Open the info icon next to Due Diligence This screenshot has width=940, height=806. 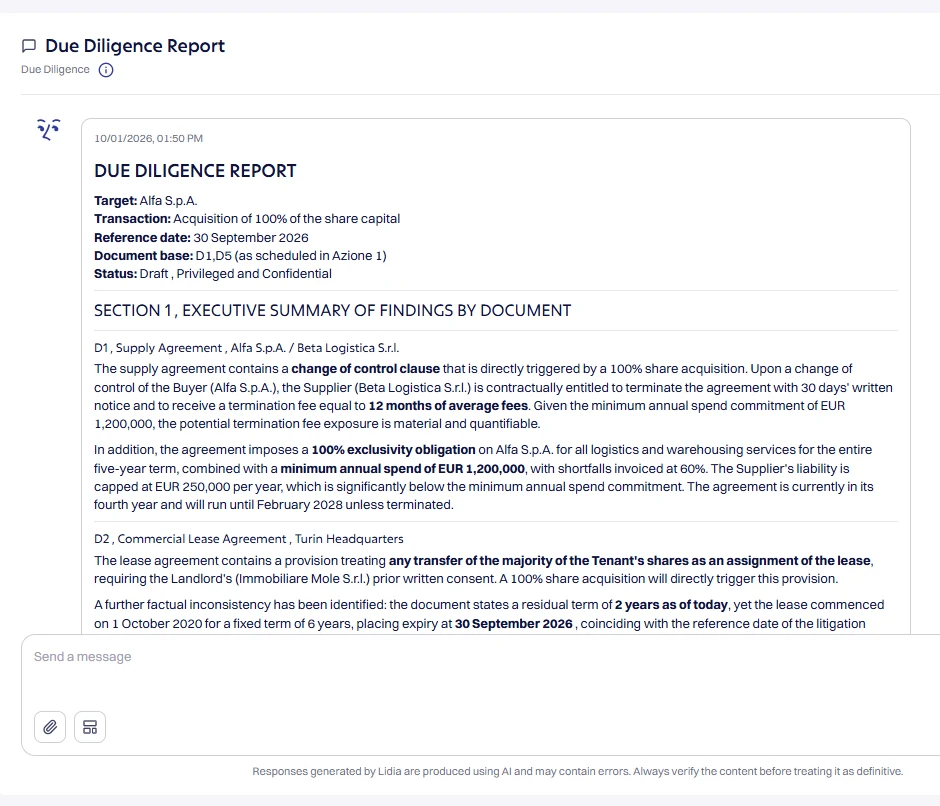106,70
